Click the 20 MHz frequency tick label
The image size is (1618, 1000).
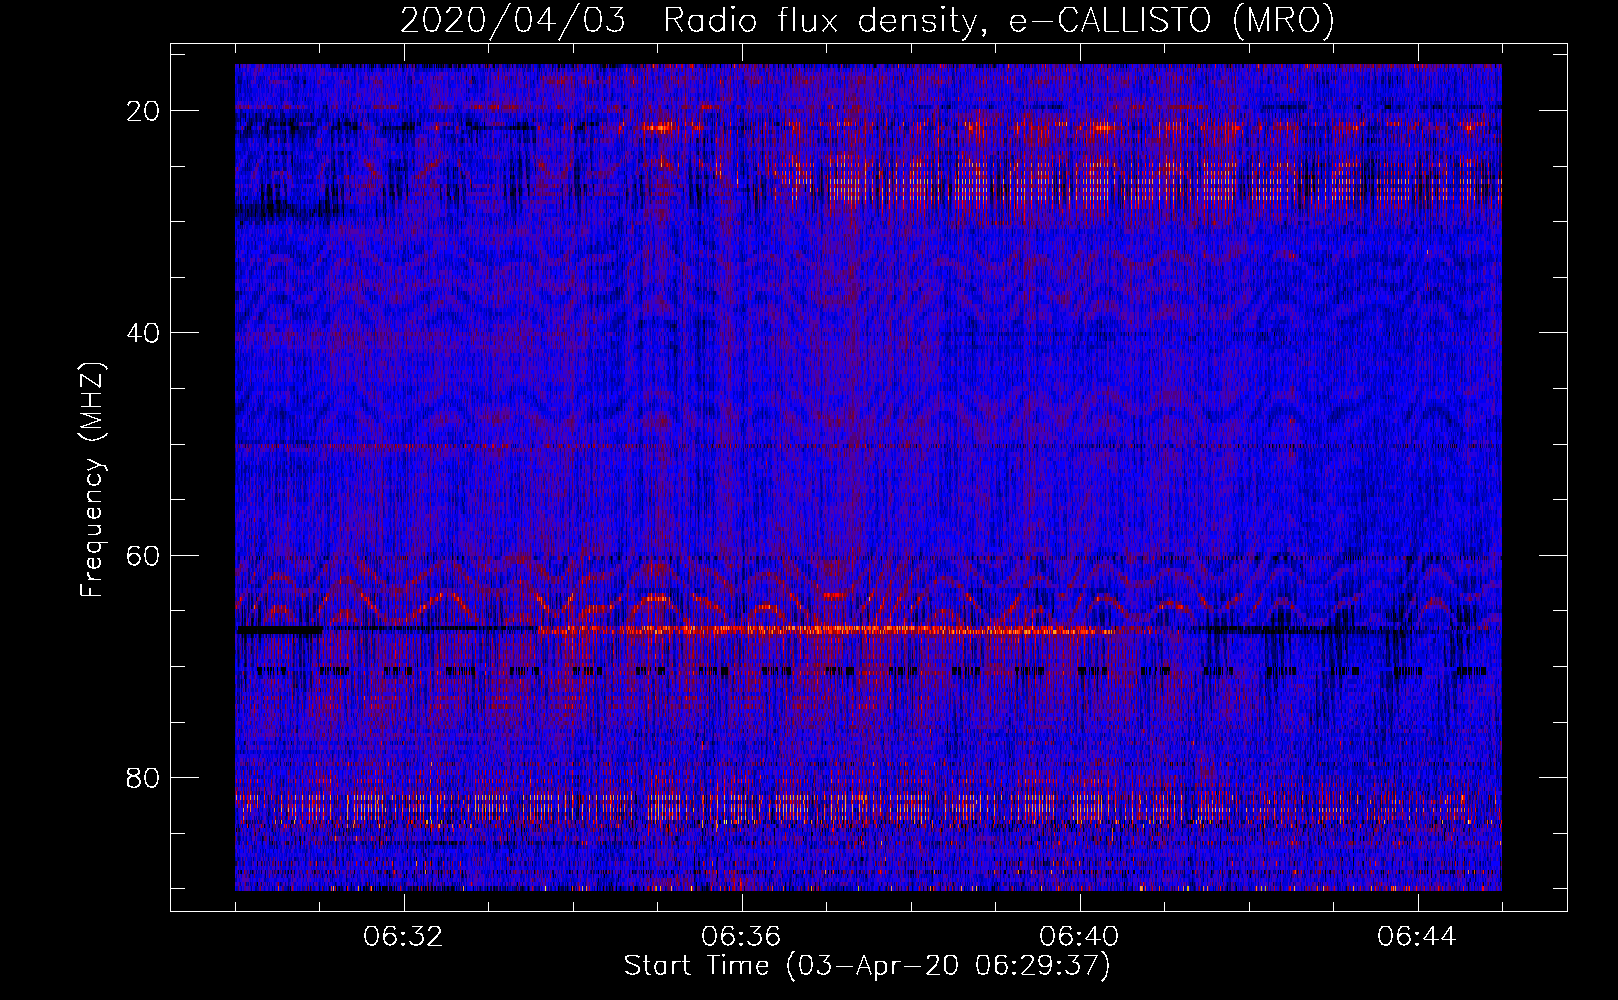[144, 111]
